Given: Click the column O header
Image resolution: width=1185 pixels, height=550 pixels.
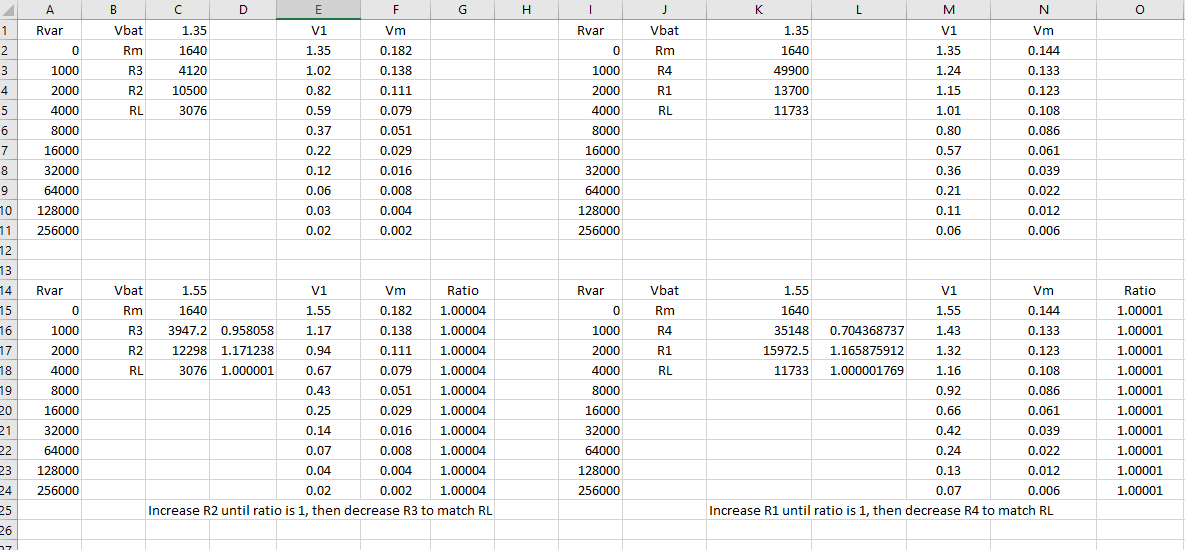Looking at the screenshot, I should (x=1140, y=9).
